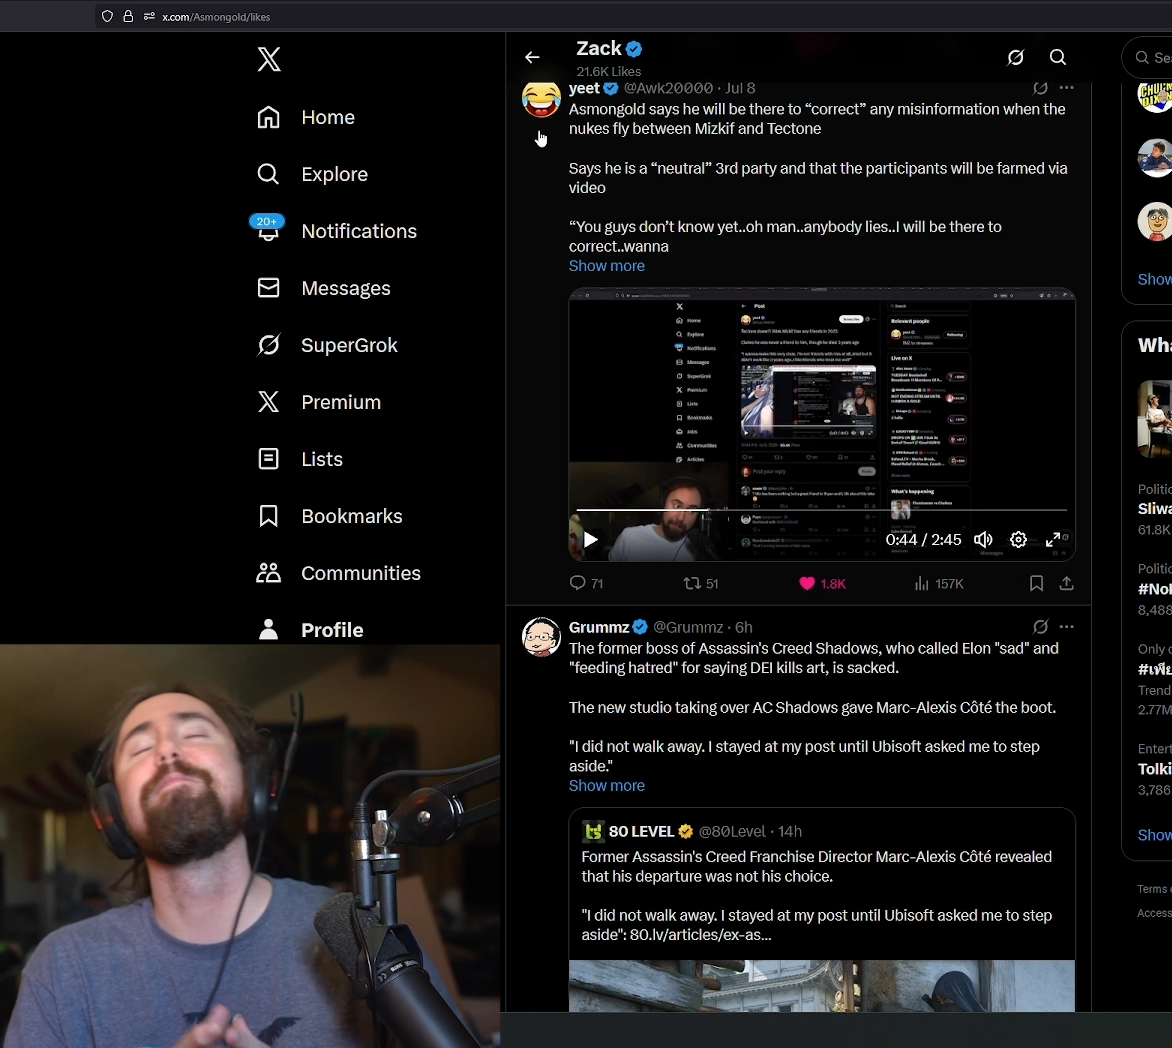The image size is (1172, 1048).
Task: Open Bookmarks in the sidebar
Action: point(330,516)
